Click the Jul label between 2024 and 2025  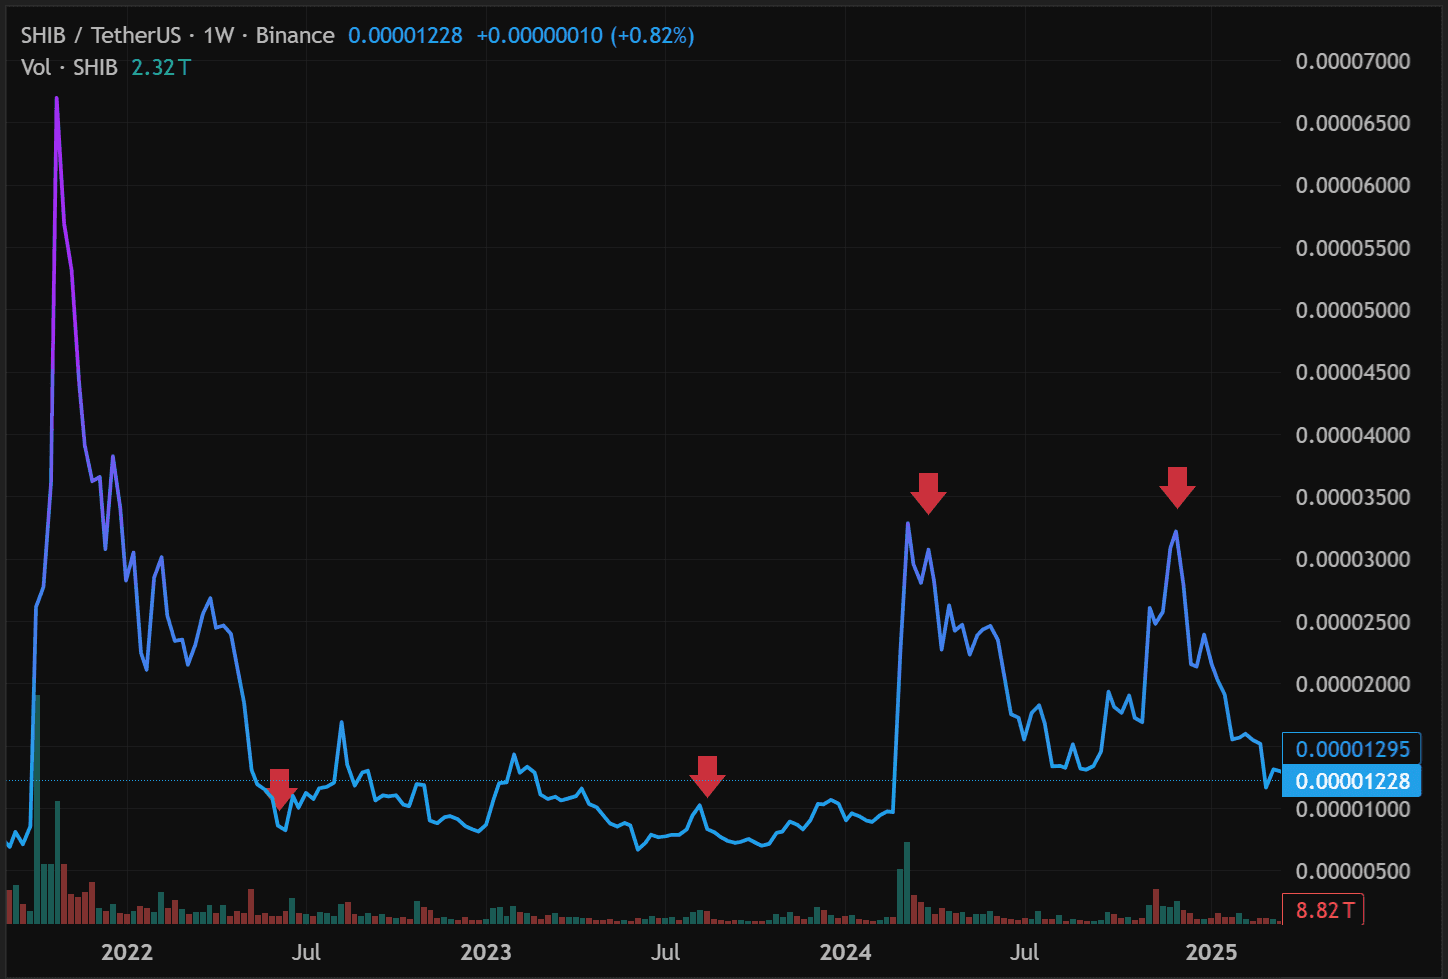tap(1024, 952)
